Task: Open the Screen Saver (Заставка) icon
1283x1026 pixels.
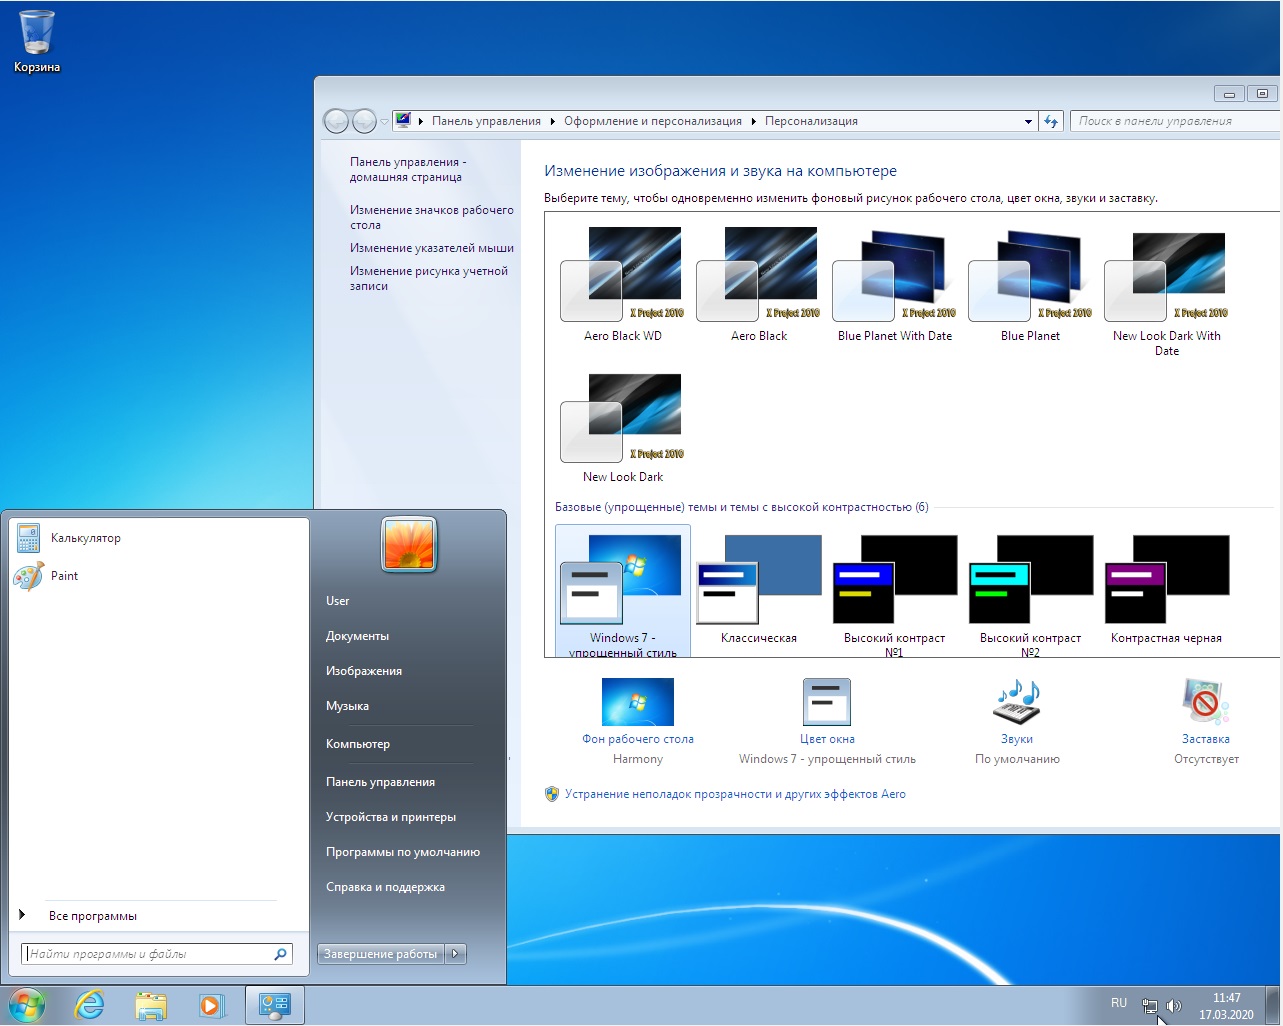Action: point(1205,702)
